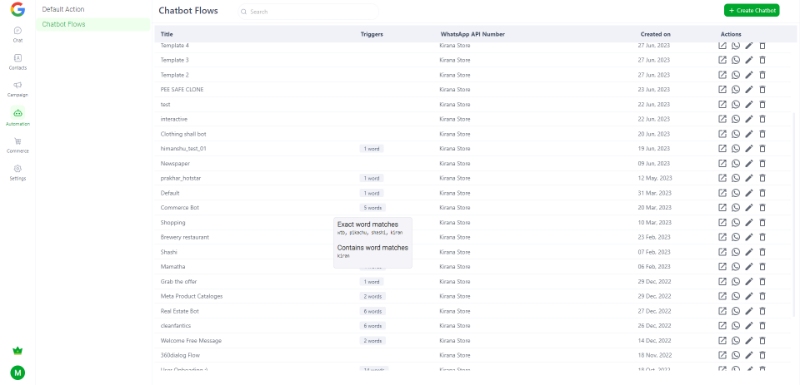The height and width of the screenshot is (385, 800).
Task: Click the chatbot search field
Action: (x=308, y=11)
